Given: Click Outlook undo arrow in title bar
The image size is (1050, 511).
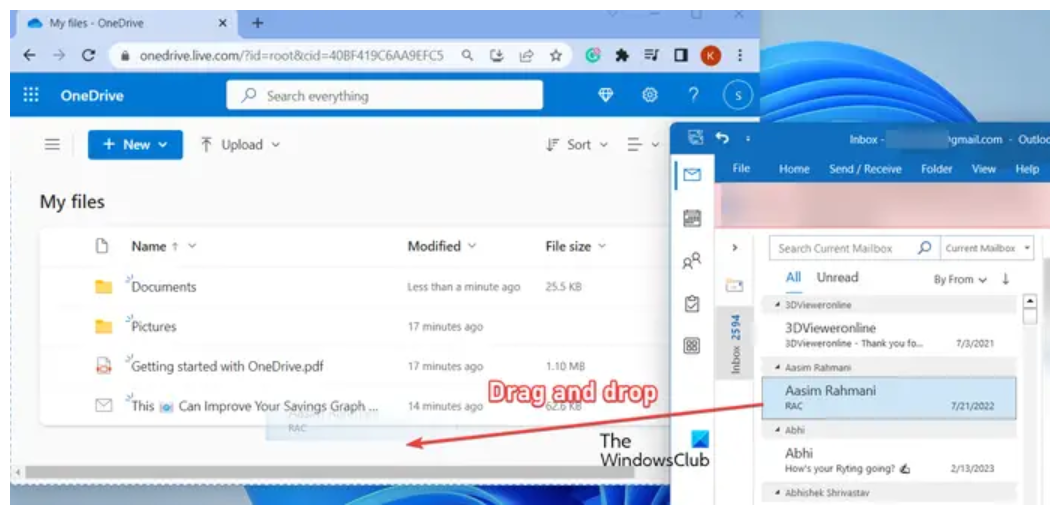Looking at the screenshot, I should pos(722,138).
